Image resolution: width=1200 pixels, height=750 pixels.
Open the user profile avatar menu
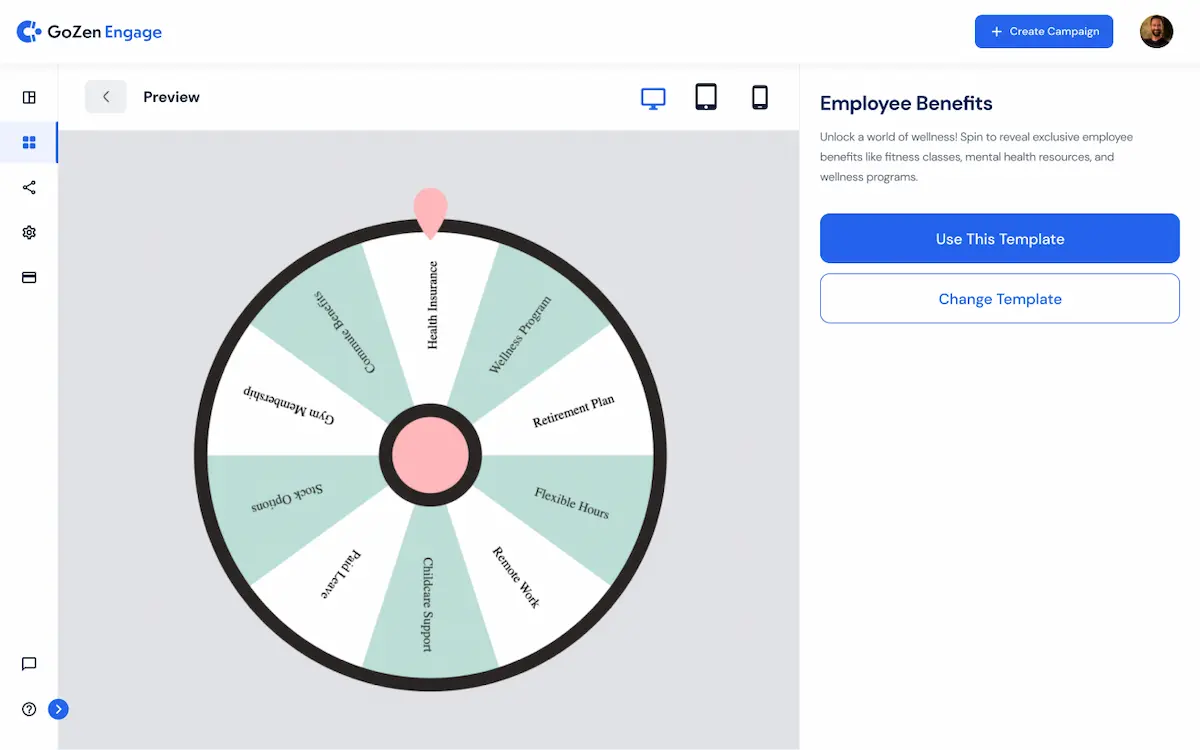coord(1156,32)
